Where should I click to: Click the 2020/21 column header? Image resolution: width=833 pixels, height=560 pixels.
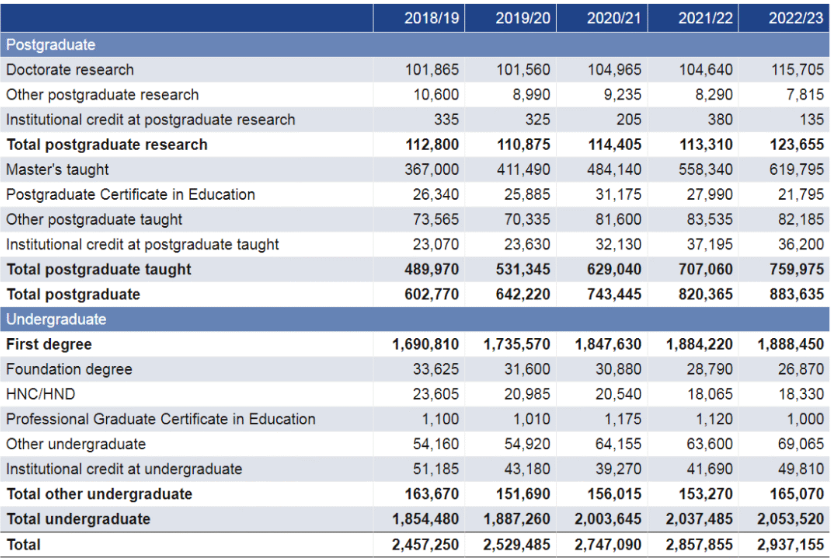pos(614,18)
